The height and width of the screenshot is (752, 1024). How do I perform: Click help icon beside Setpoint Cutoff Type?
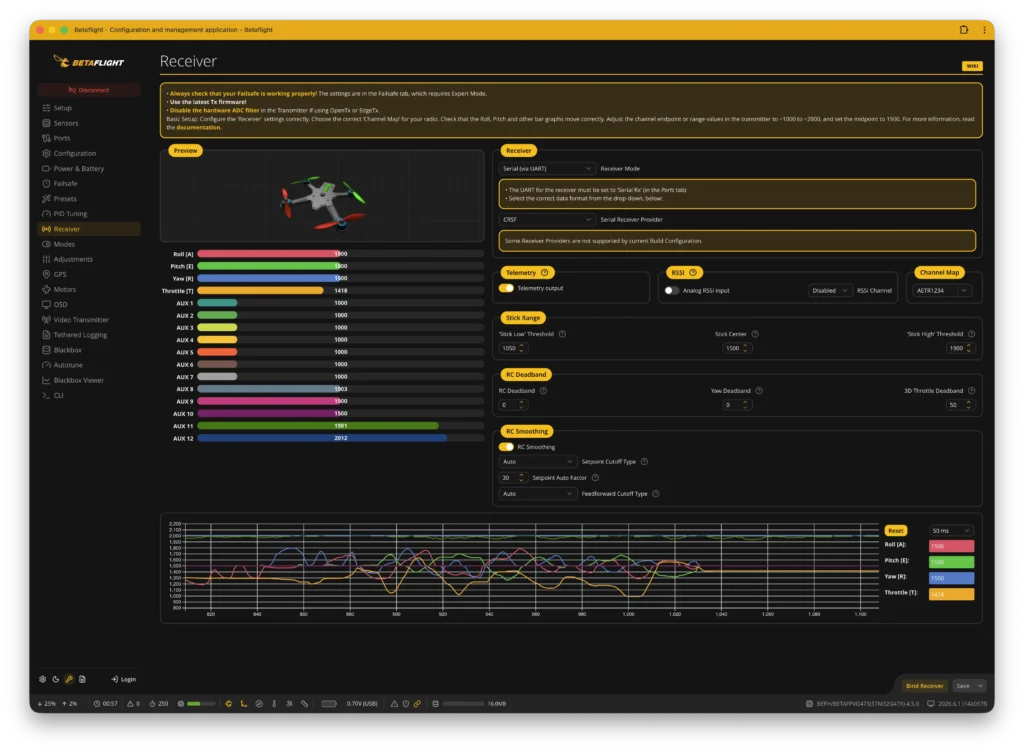[644, 462]
